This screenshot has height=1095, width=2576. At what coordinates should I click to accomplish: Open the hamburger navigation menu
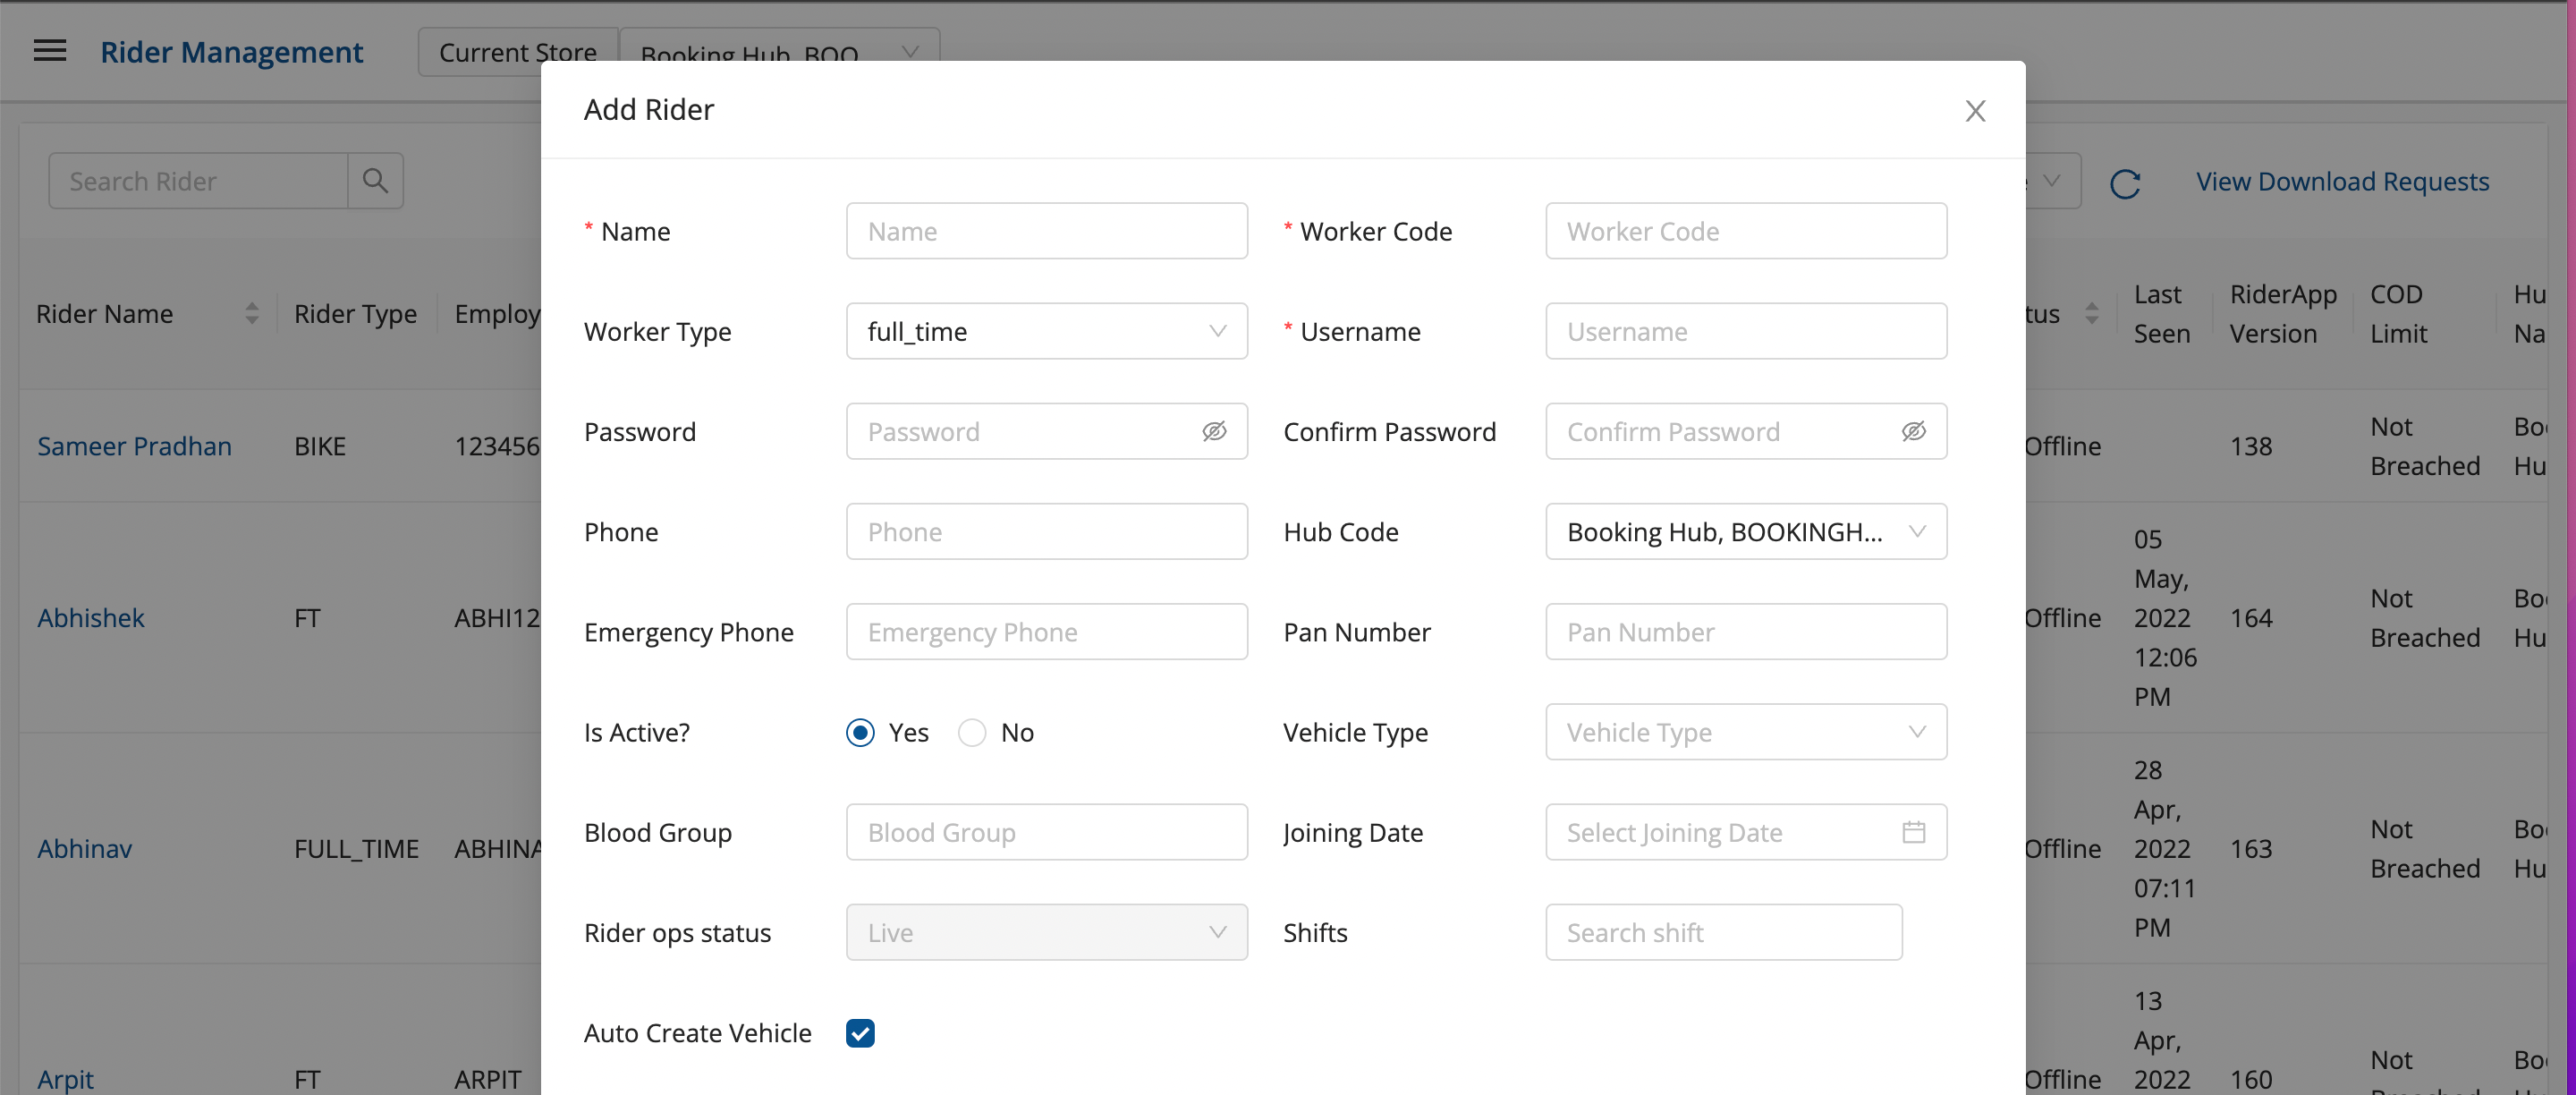[50, 51]
